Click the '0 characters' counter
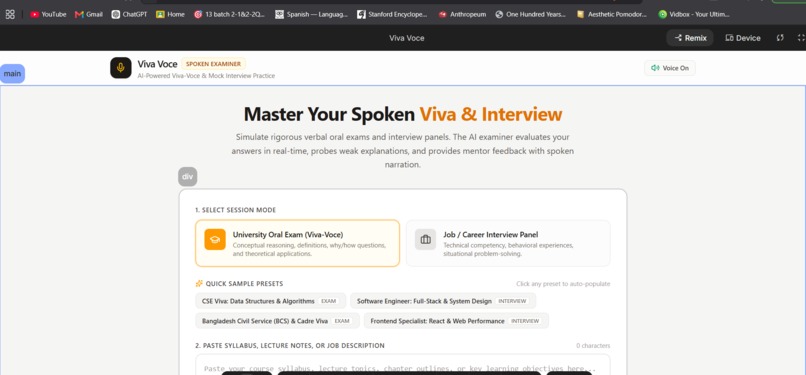The height and width of the screenshot is (375, 806). click(x=593, y=346)
